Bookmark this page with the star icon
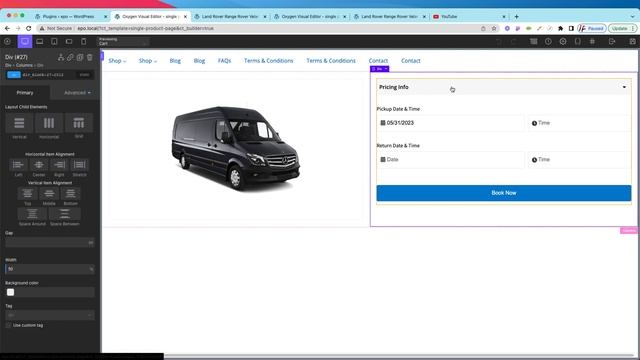This screenshot has height=360, width=640. pyautogui.click(x=494, y=29)
